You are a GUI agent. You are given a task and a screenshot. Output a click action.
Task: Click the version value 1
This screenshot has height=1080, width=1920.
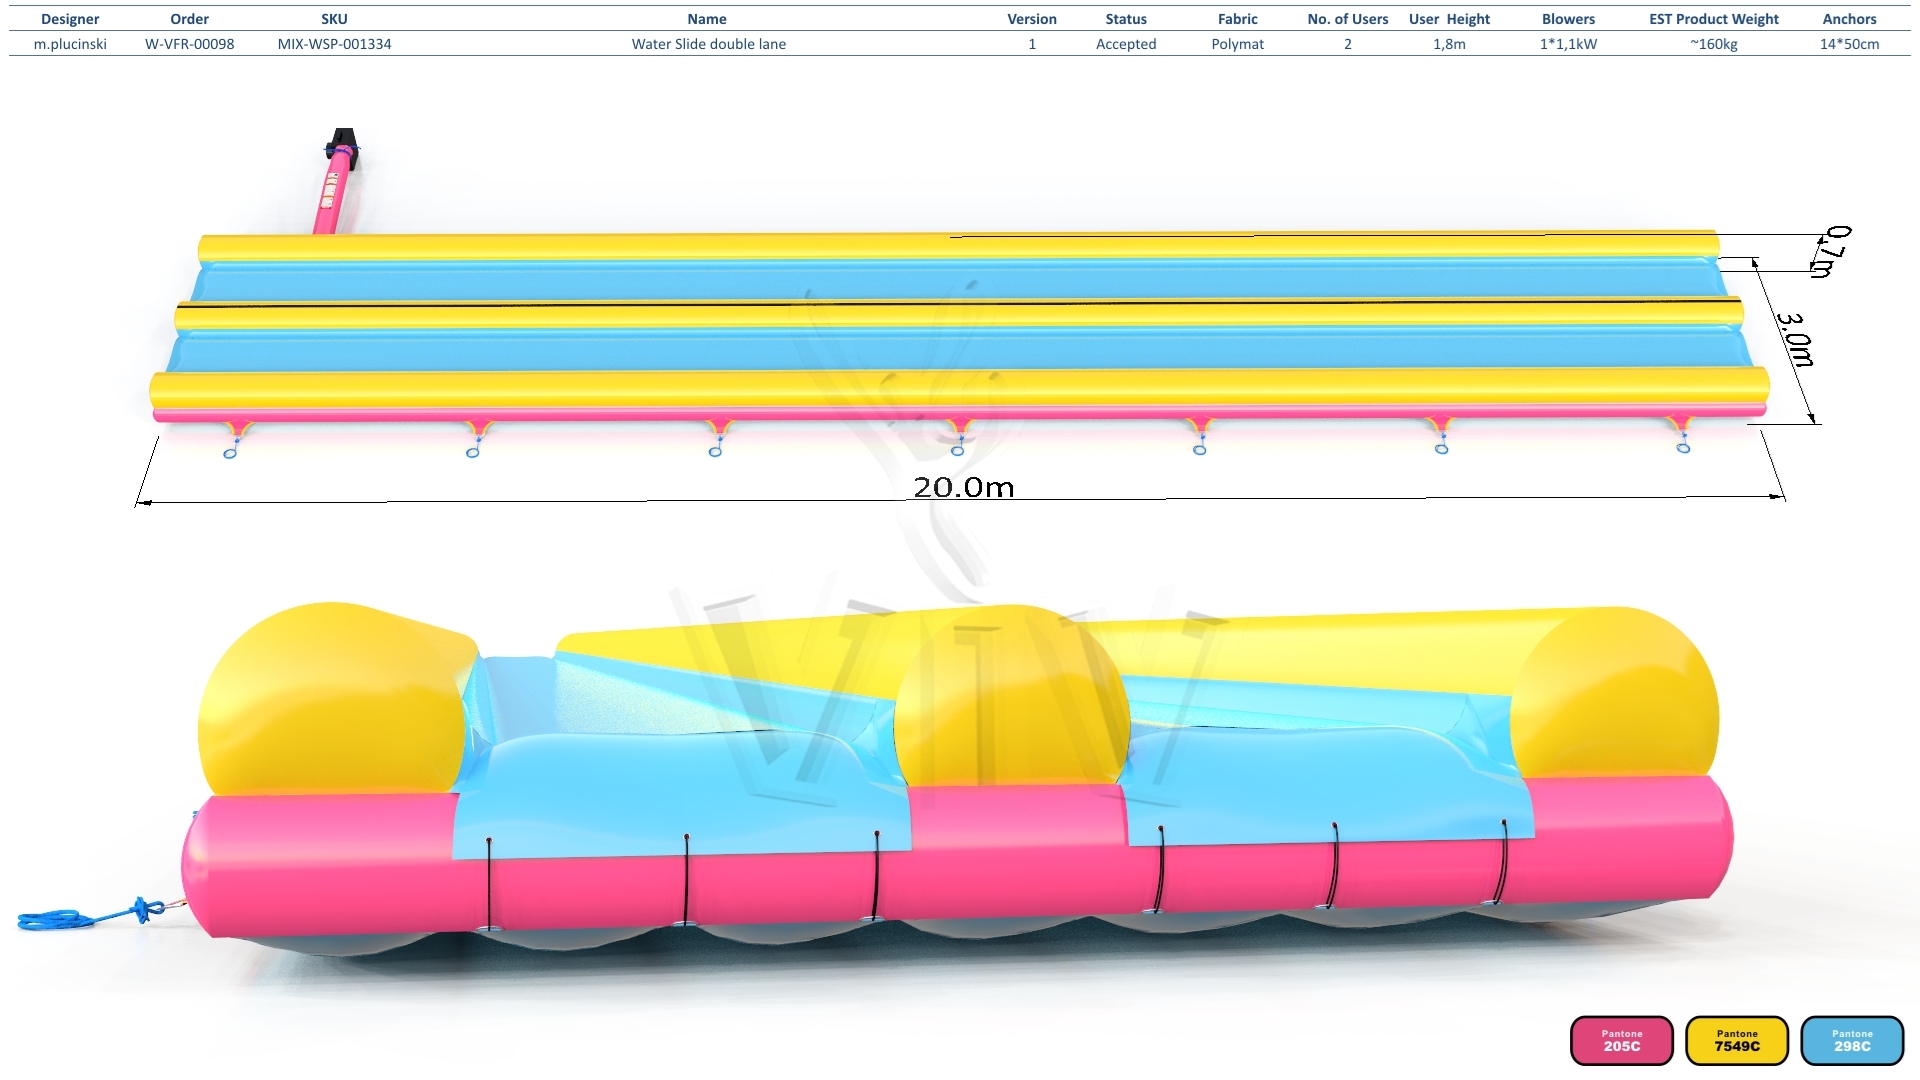(1032, 44)
